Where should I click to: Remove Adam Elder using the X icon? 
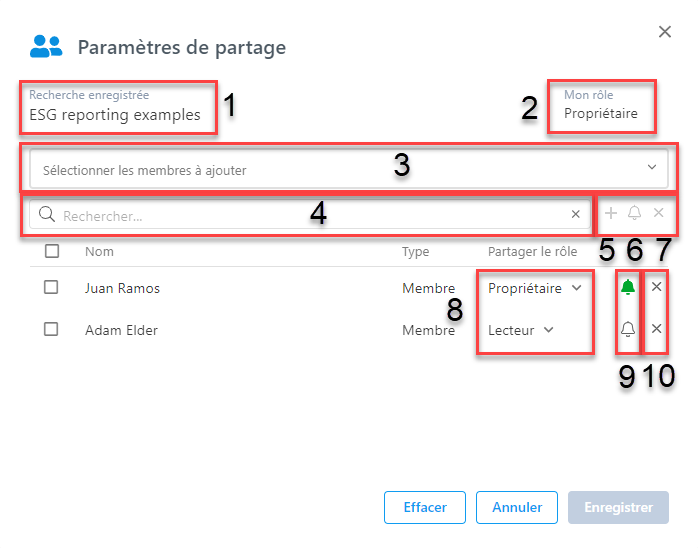pos(656,329)
